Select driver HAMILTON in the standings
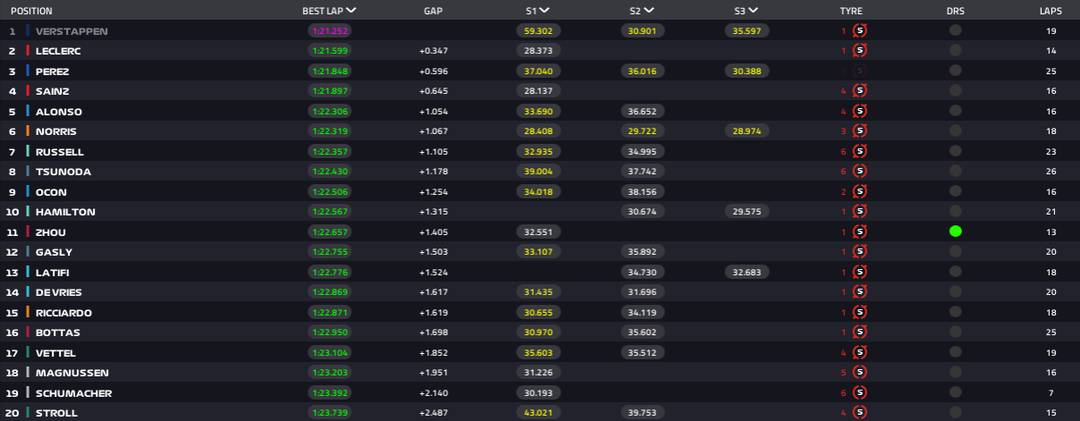1080x421 pixels. [x=65, y=212]
